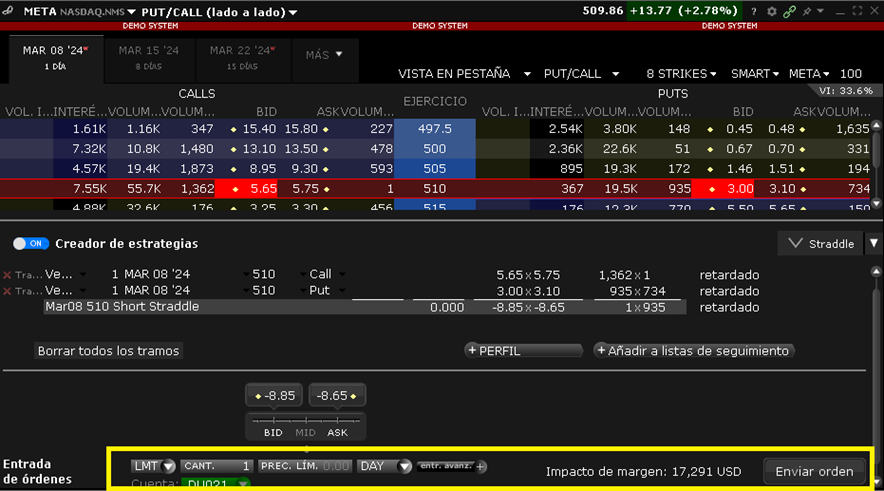
Task: Click Borrar todos los tramos
Action: 109,351
